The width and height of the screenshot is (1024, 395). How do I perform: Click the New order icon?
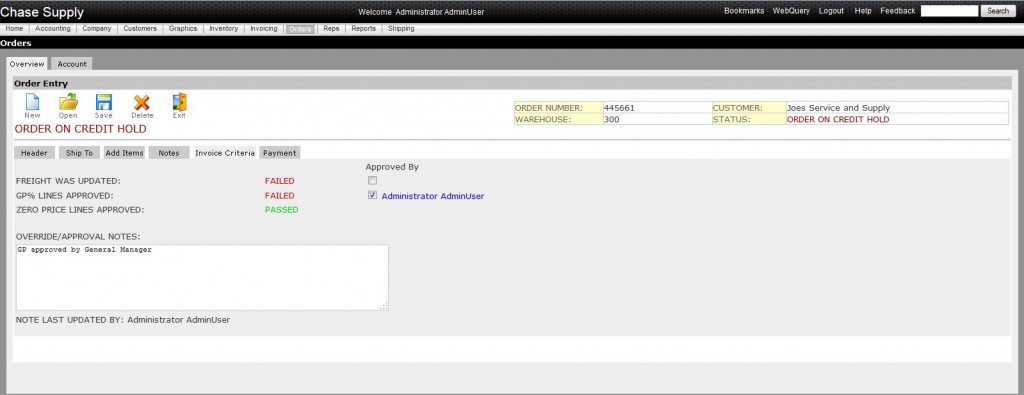(32, 106)
